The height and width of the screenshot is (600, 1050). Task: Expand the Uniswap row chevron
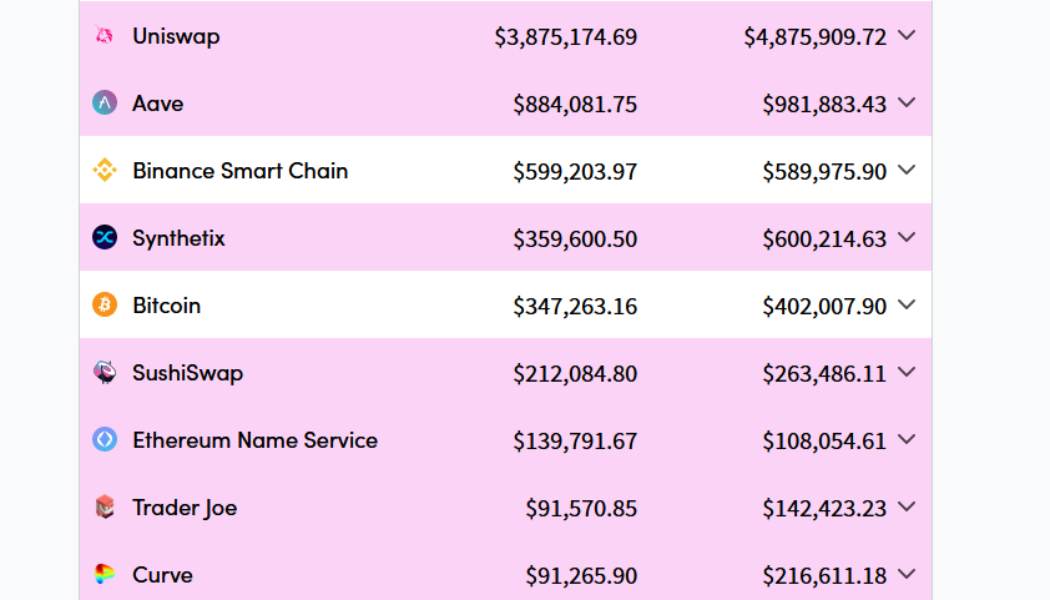tap(907, 35)
